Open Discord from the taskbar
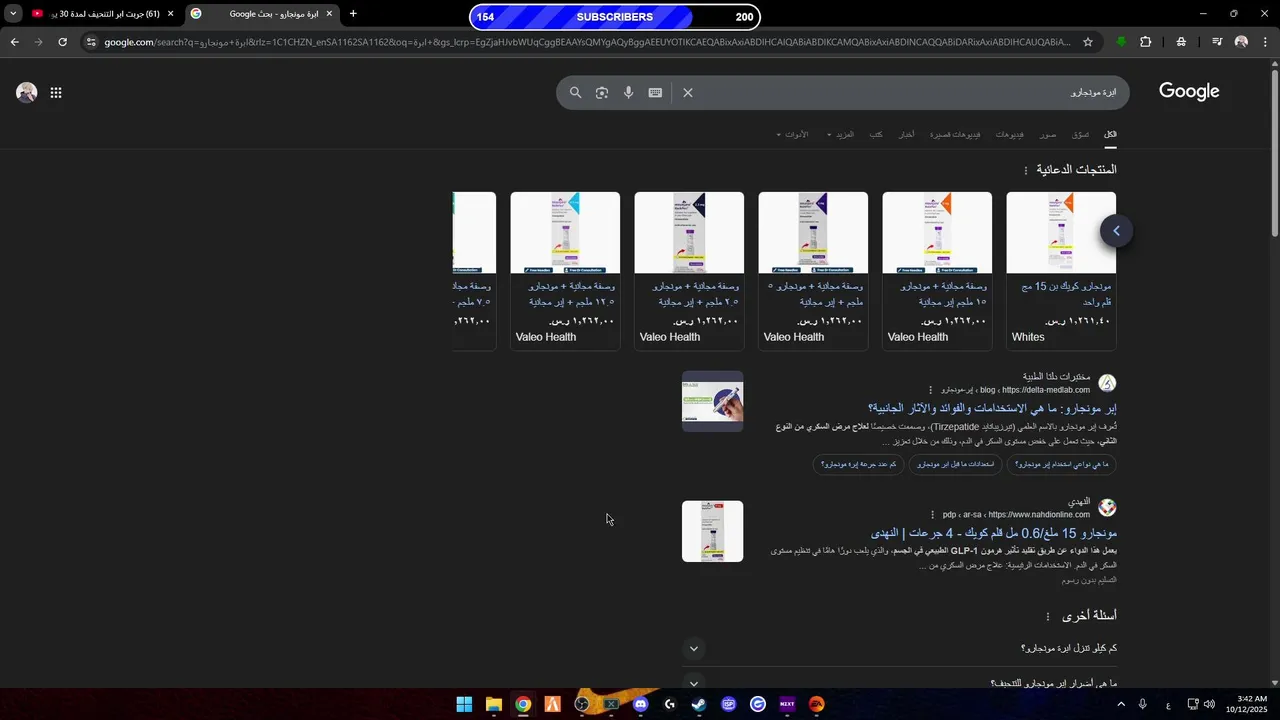1280x720 pixels. (640, 704)
